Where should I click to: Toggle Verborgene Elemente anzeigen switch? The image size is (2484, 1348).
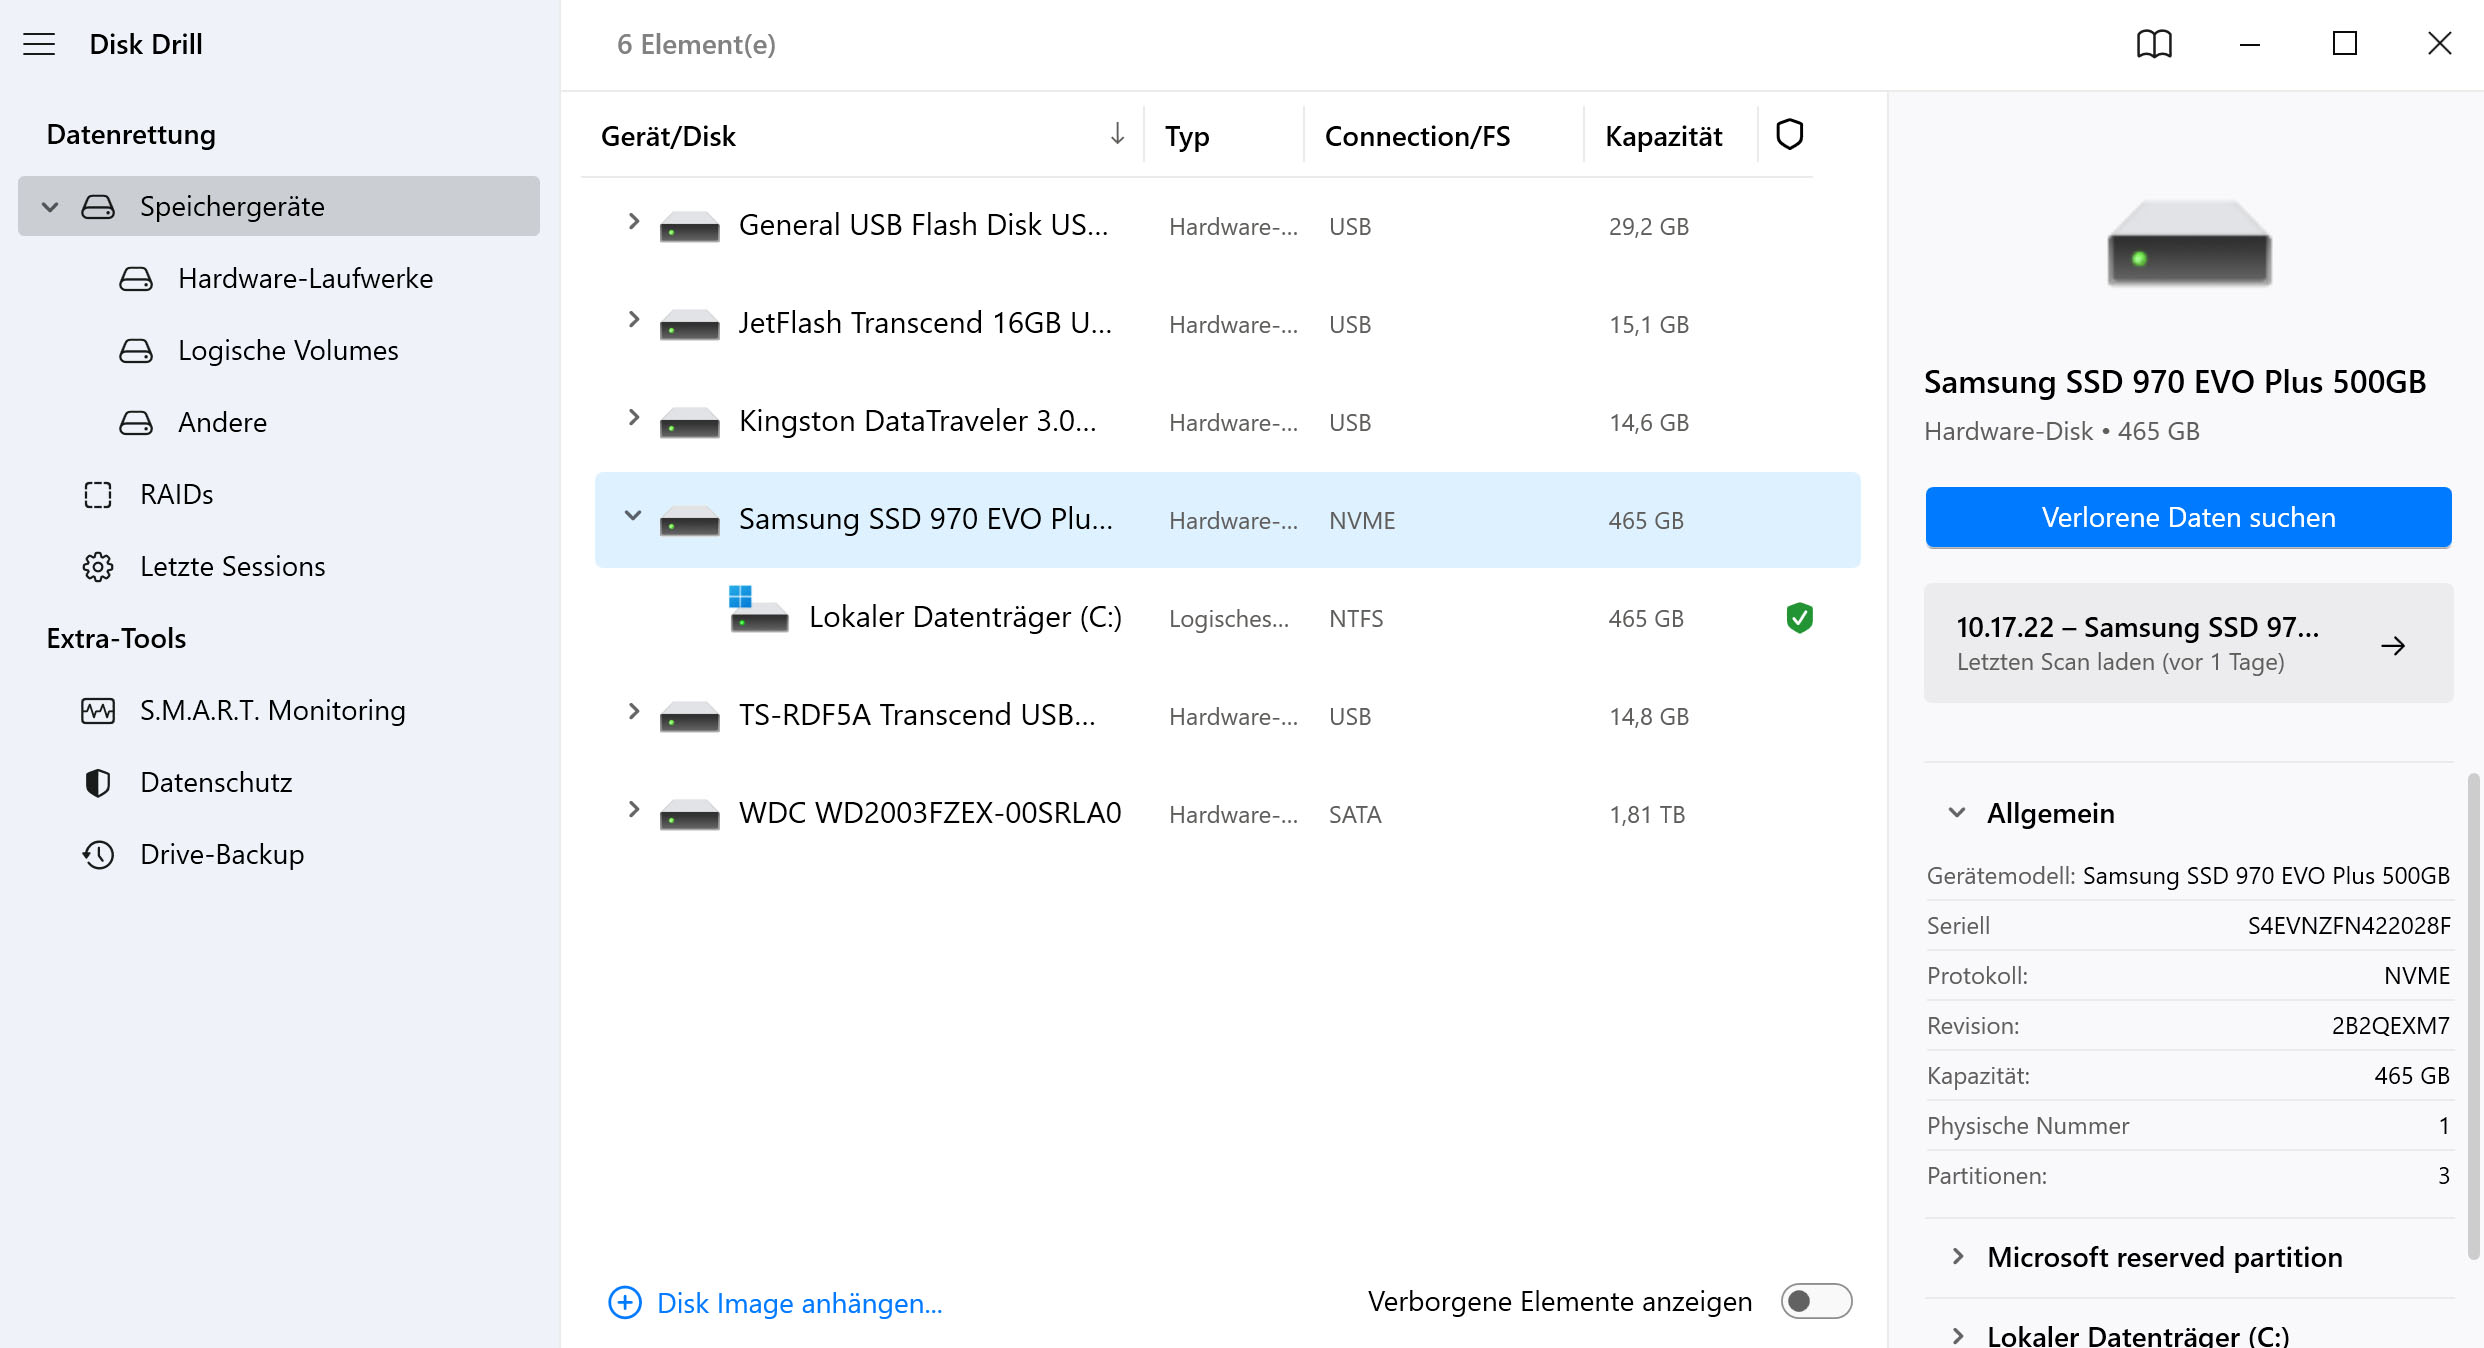tap(1816, 1301)
